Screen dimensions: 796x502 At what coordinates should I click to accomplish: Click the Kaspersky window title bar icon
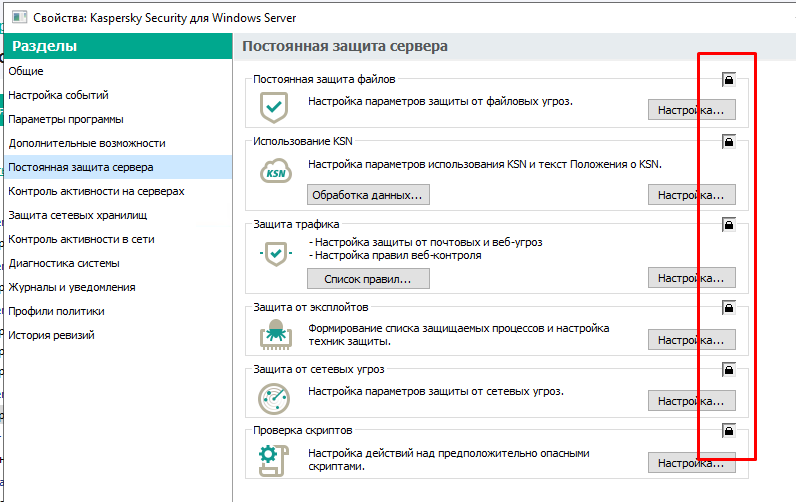[20, 18]
